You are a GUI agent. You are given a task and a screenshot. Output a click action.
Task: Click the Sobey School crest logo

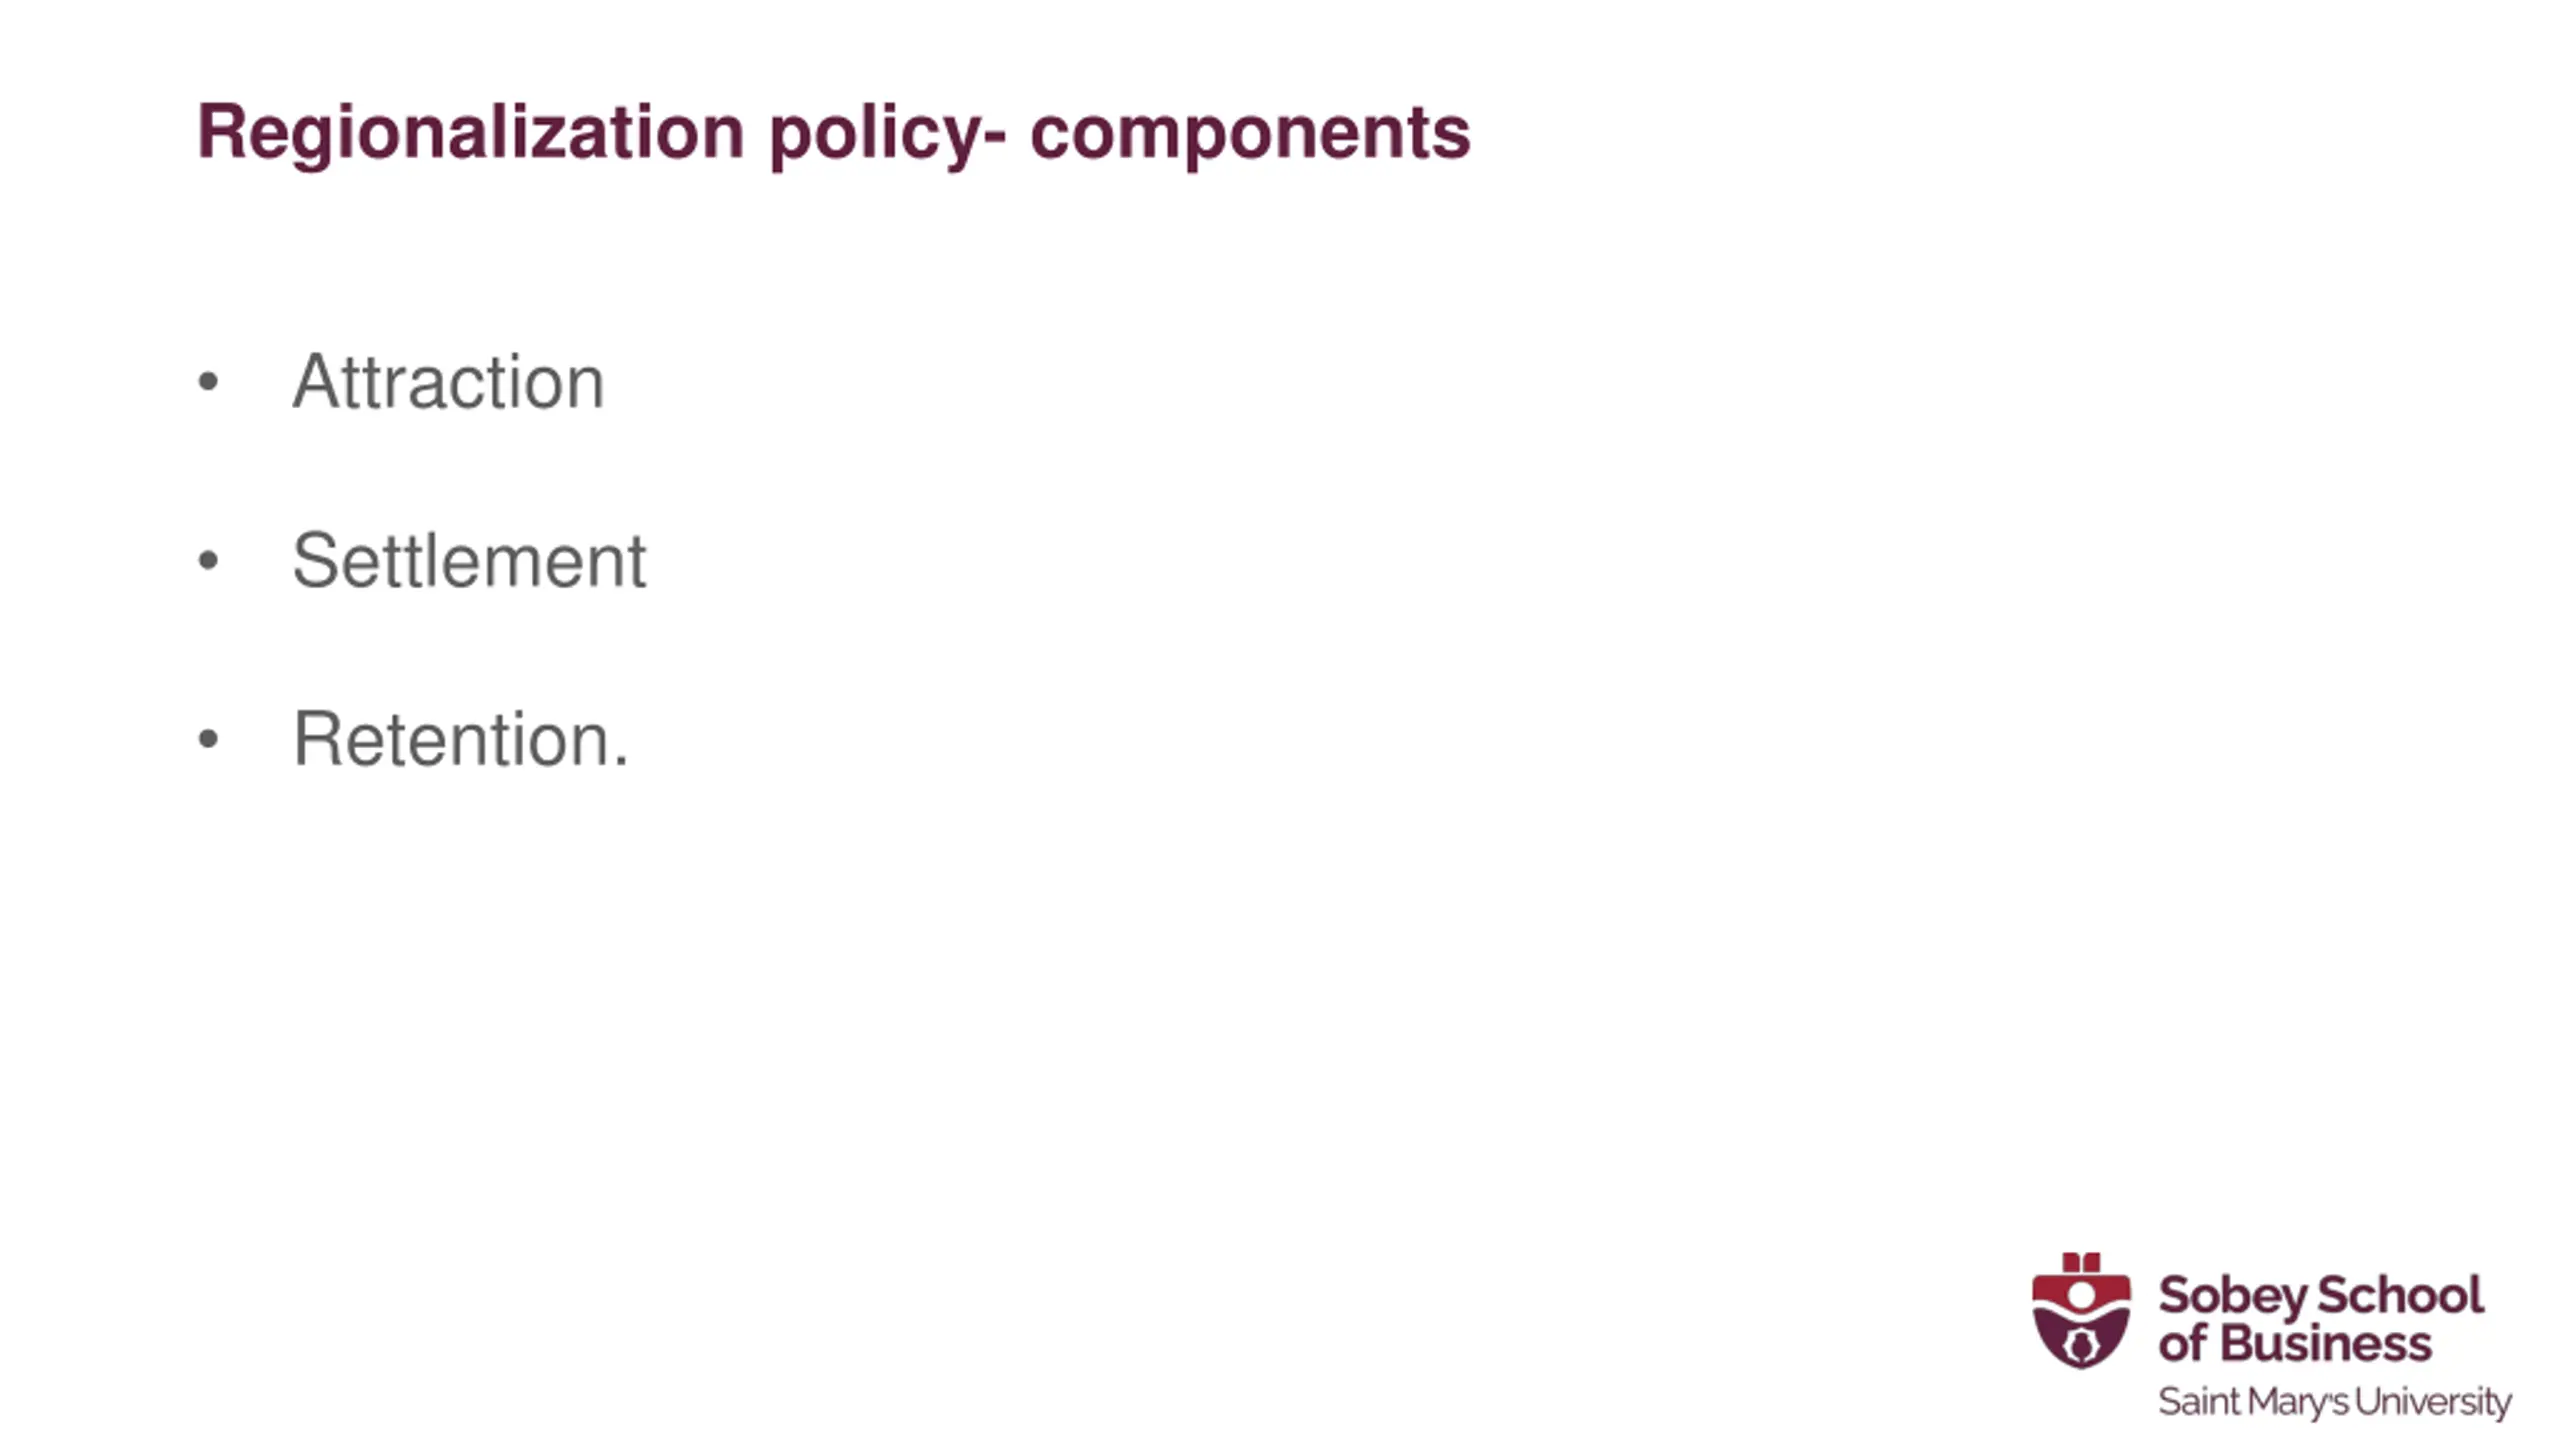click(2081, 1310)
